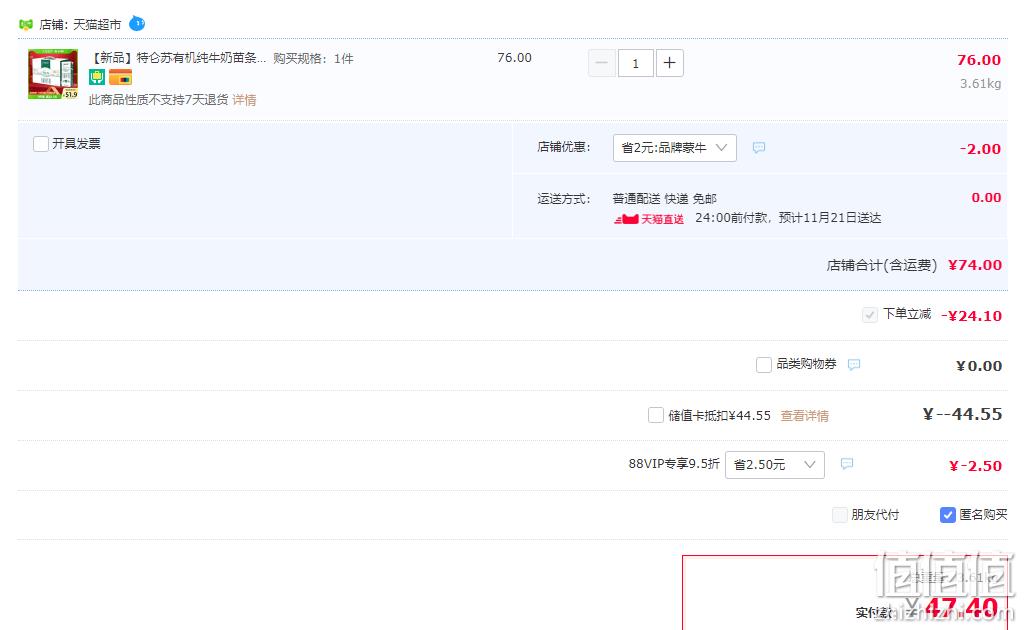Click the shipping fee amount 0.00
This screenshot has height=630, width=1024.
[986, 198]
